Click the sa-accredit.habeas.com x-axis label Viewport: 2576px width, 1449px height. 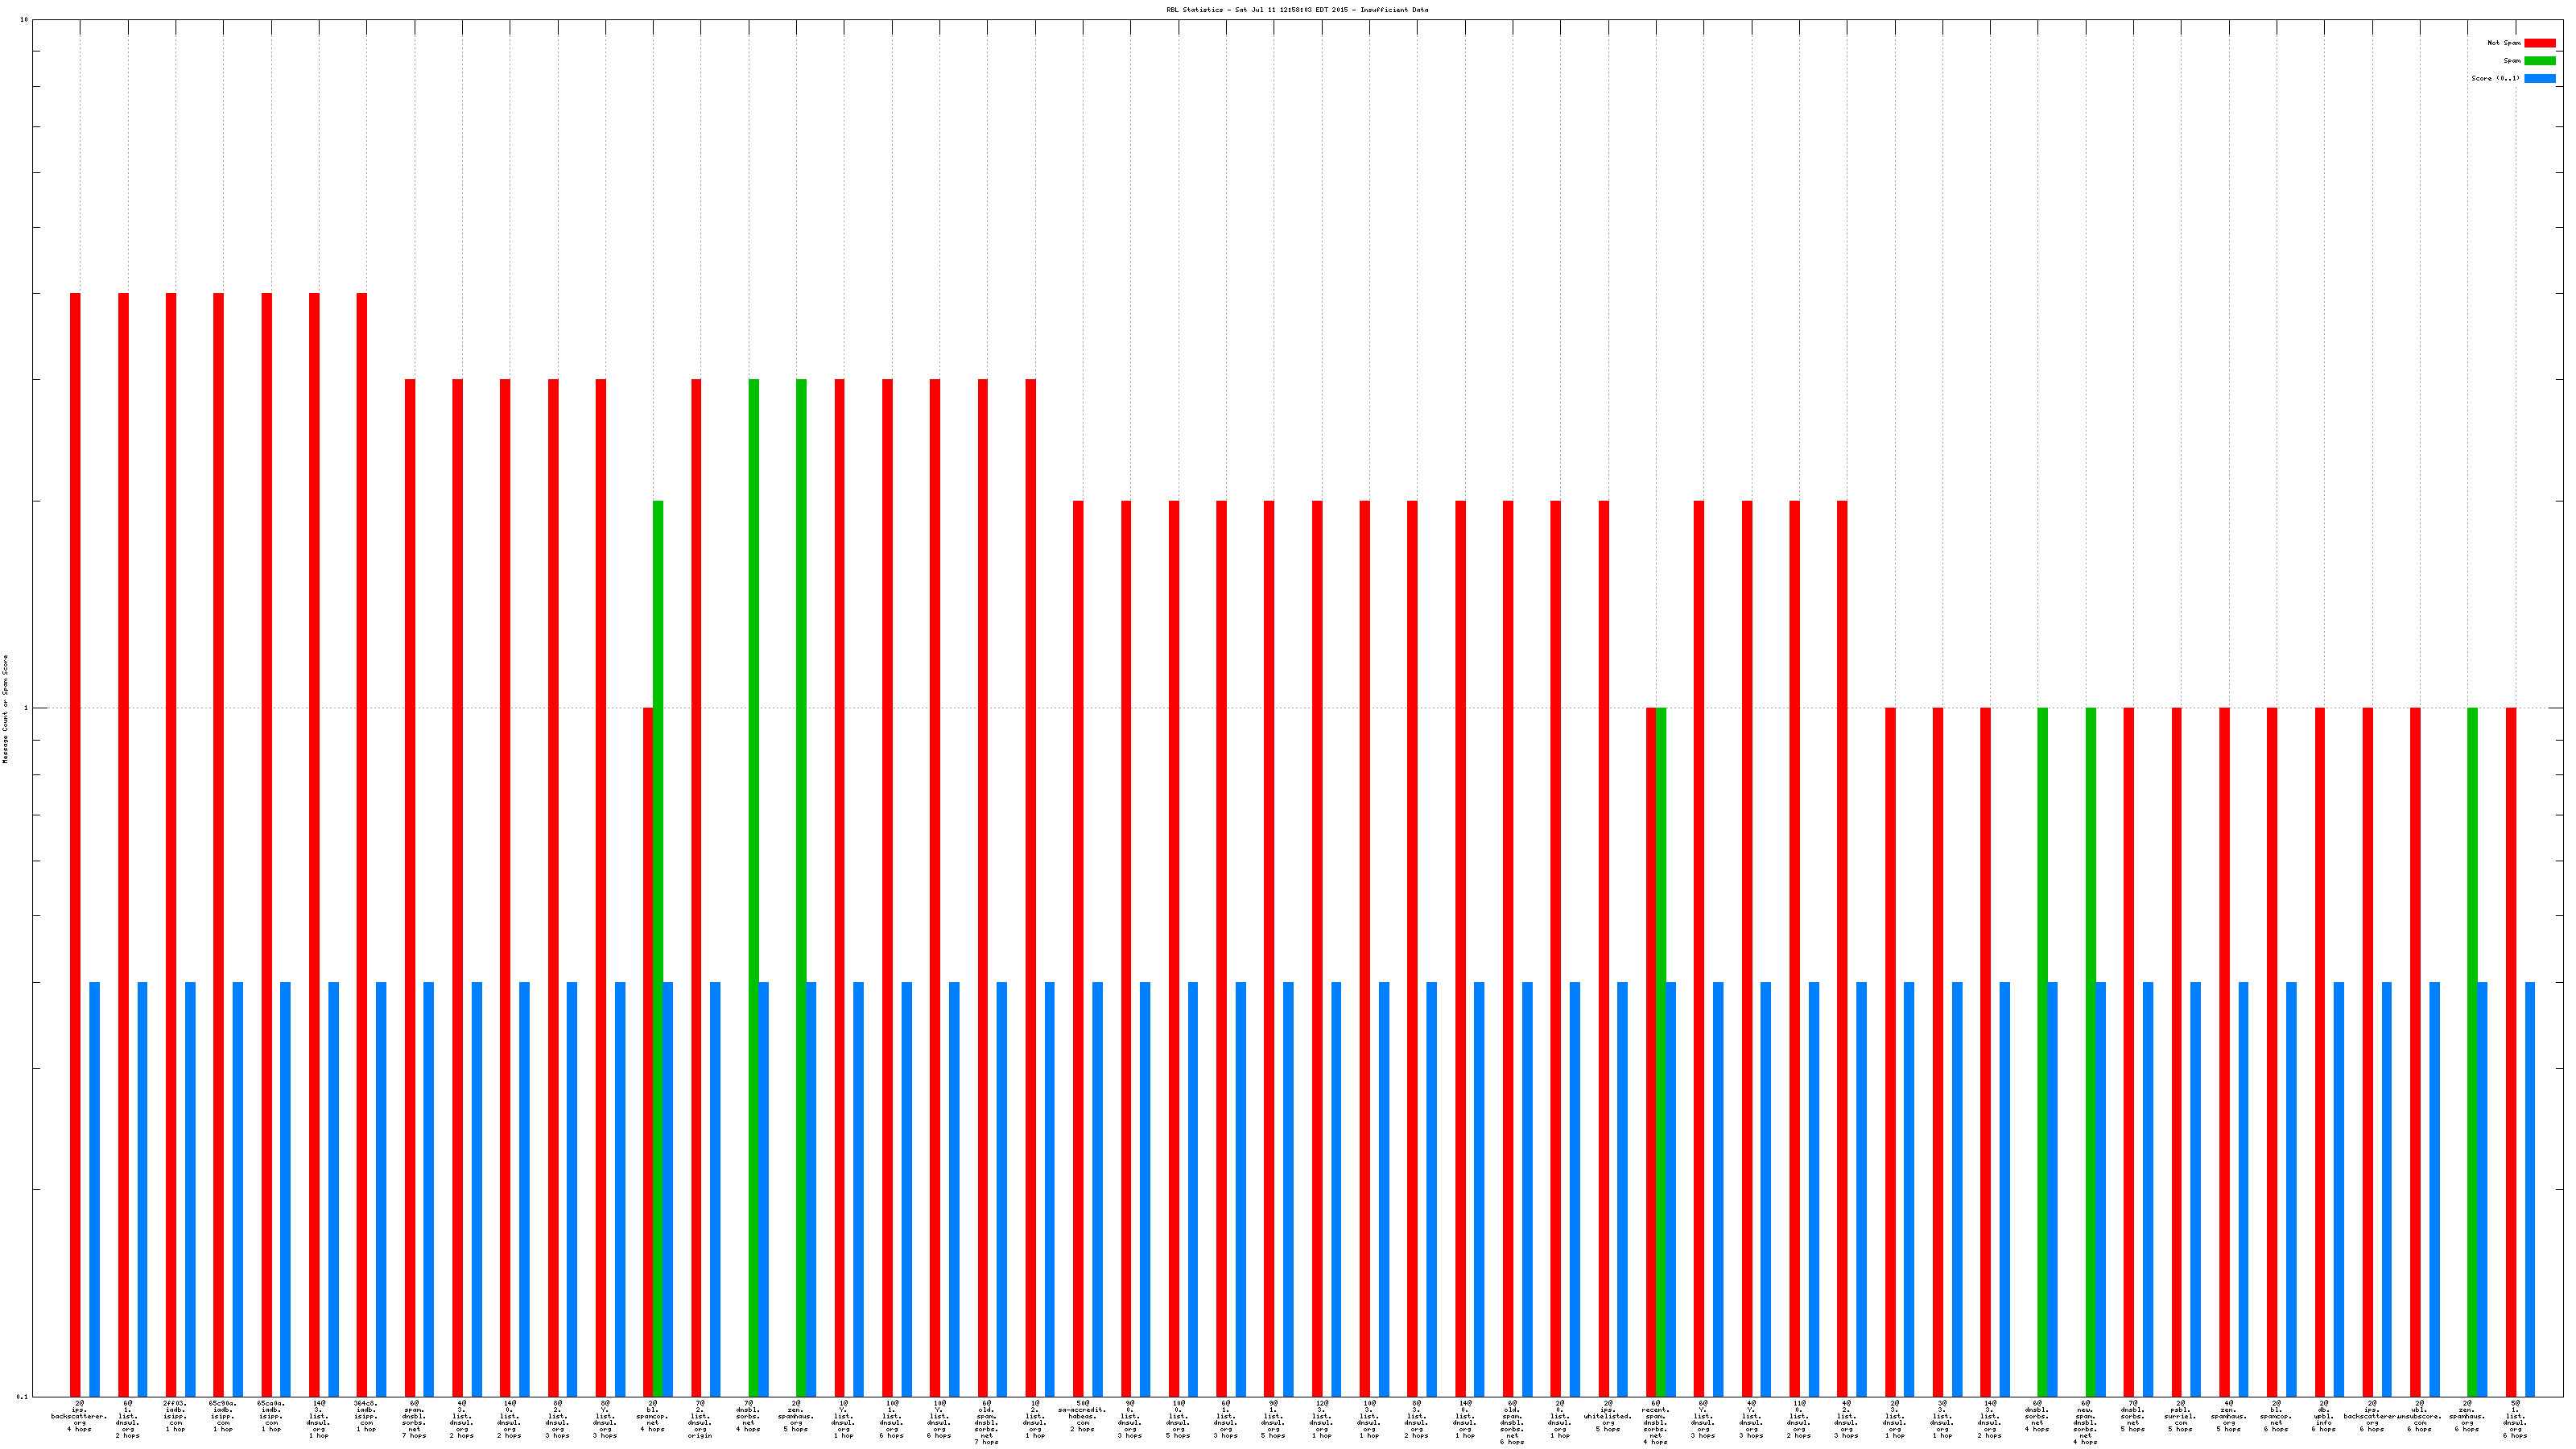1082,1416
